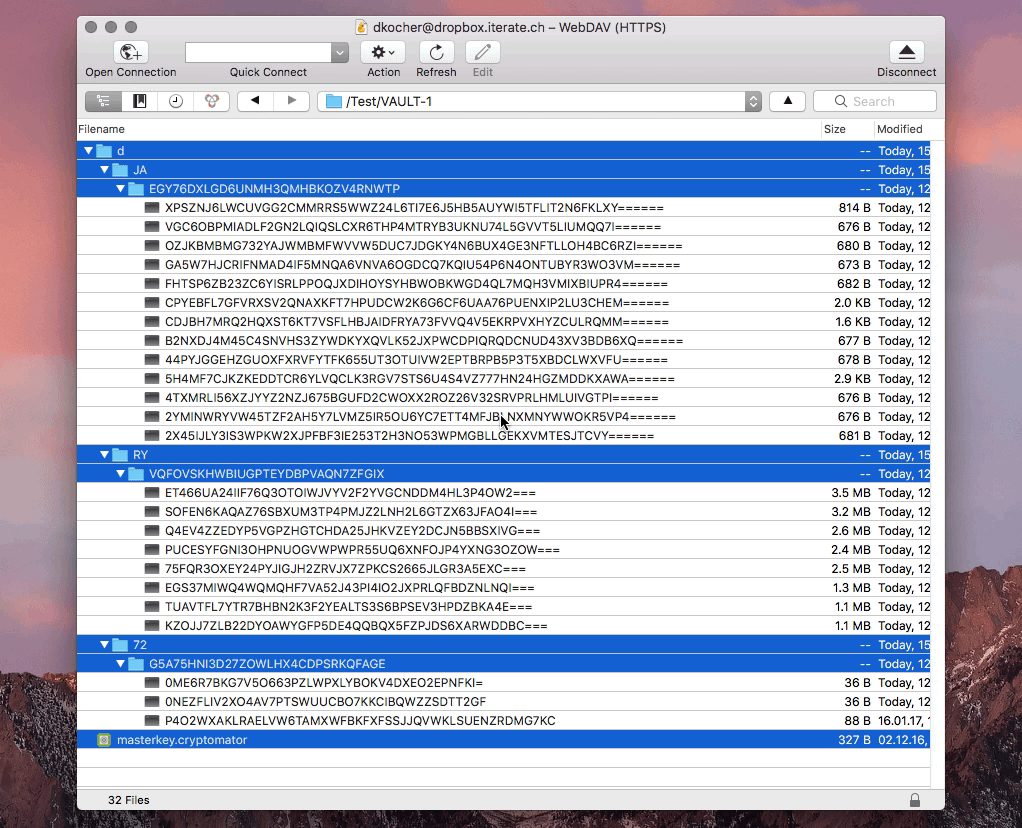Open the Action gear menu
Viewport: 1022px width, 828px height.
tap(383, 53)
